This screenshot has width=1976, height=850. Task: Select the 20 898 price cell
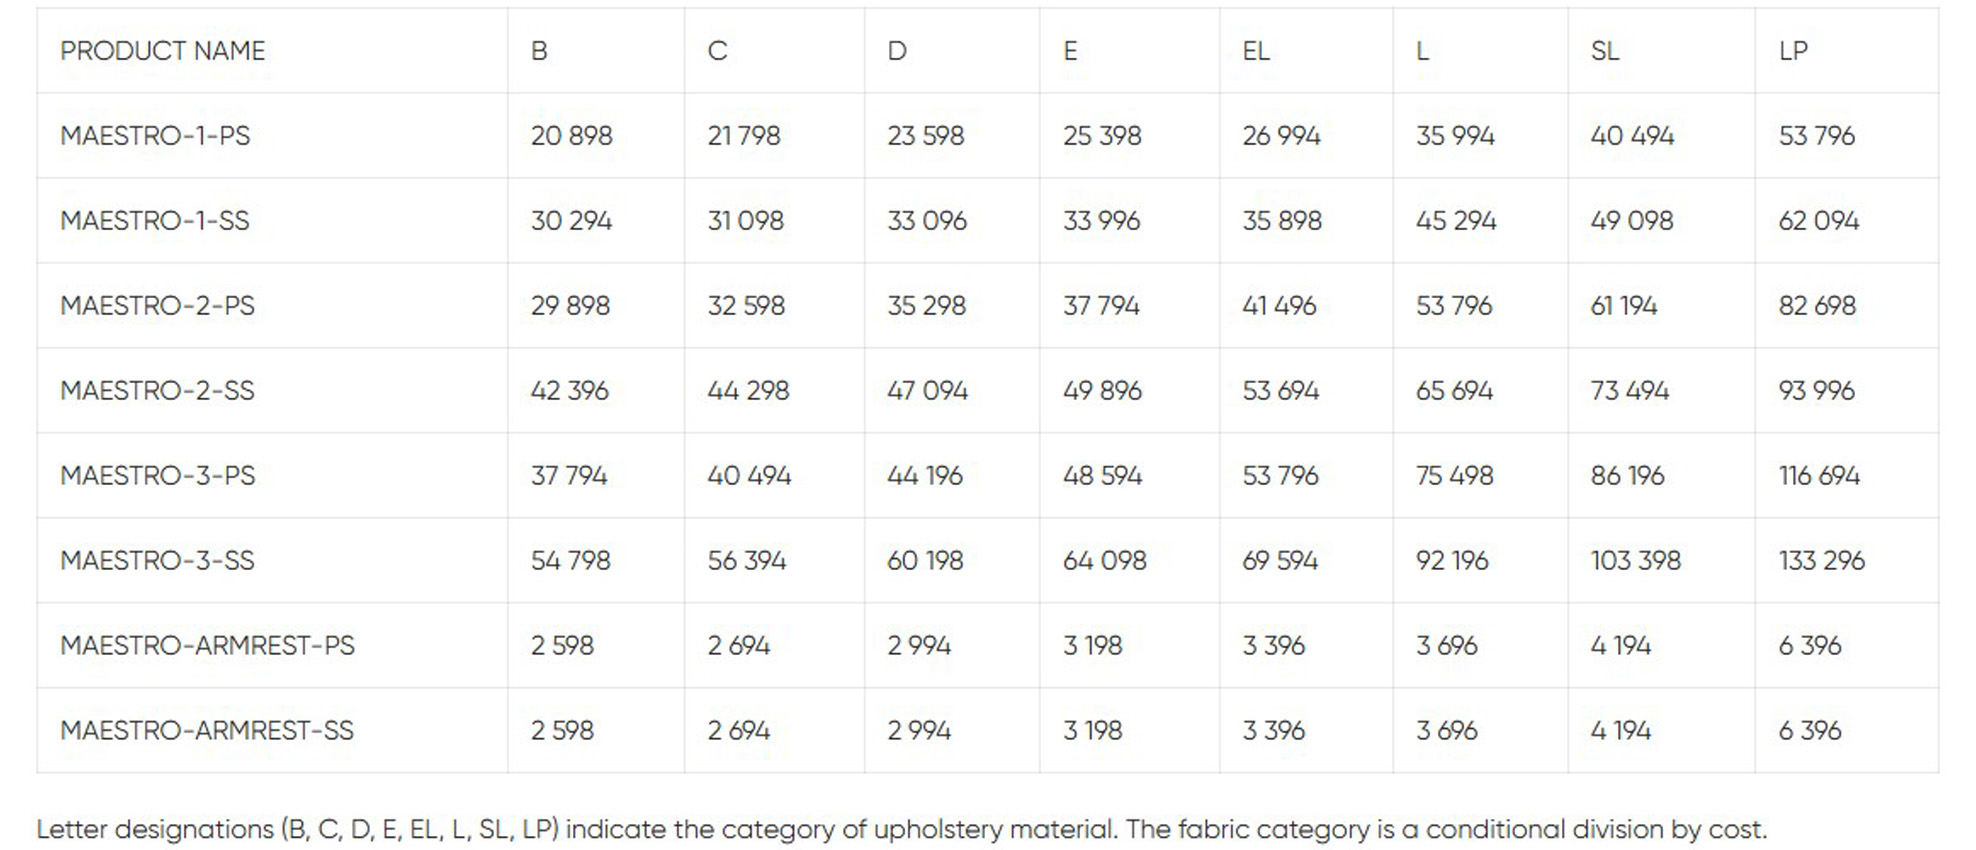coord(571,136)
